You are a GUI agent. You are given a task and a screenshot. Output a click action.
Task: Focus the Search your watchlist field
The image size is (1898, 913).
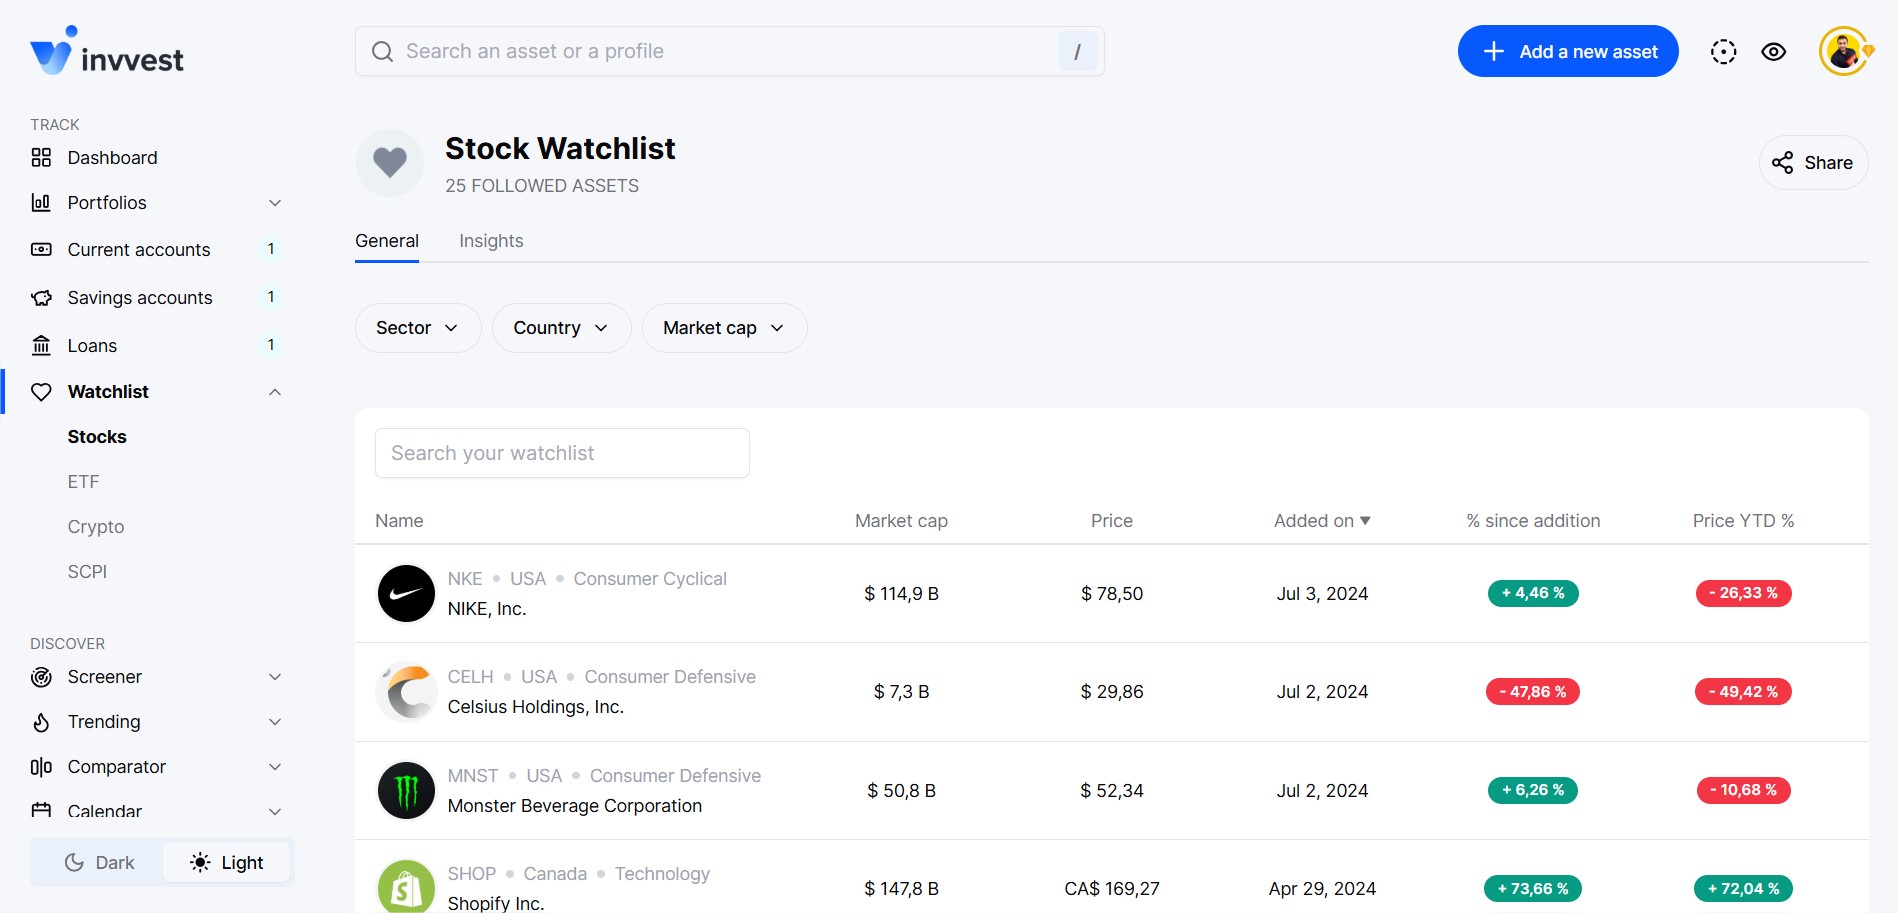pos(562,453)
